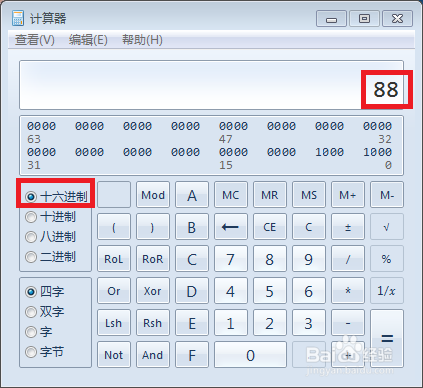This screenshot has height=388, width=423.
Task: Toggle the bit group above 0
Action: [377, 152]
